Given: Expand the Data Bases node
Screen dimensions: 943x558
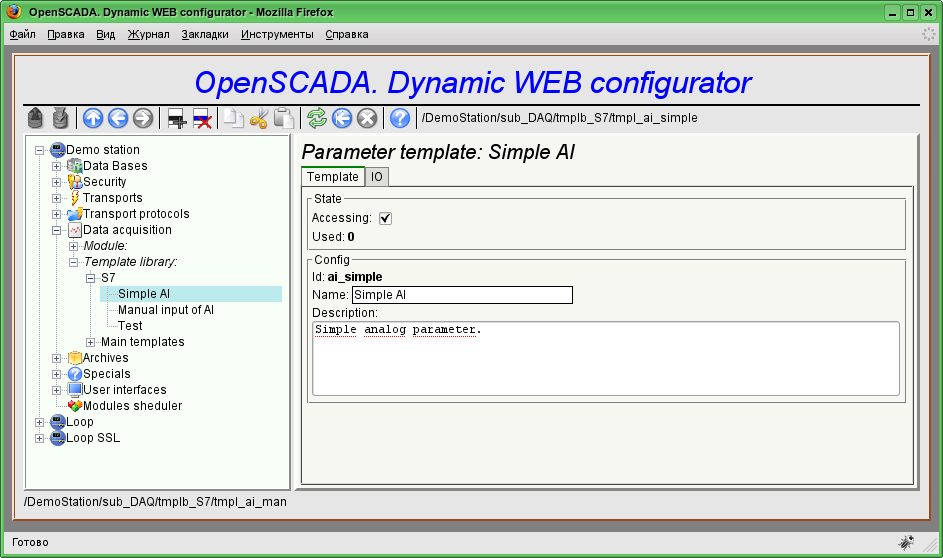Looking at the screenshot, I should pyautogui.click(x=57, y=166).
